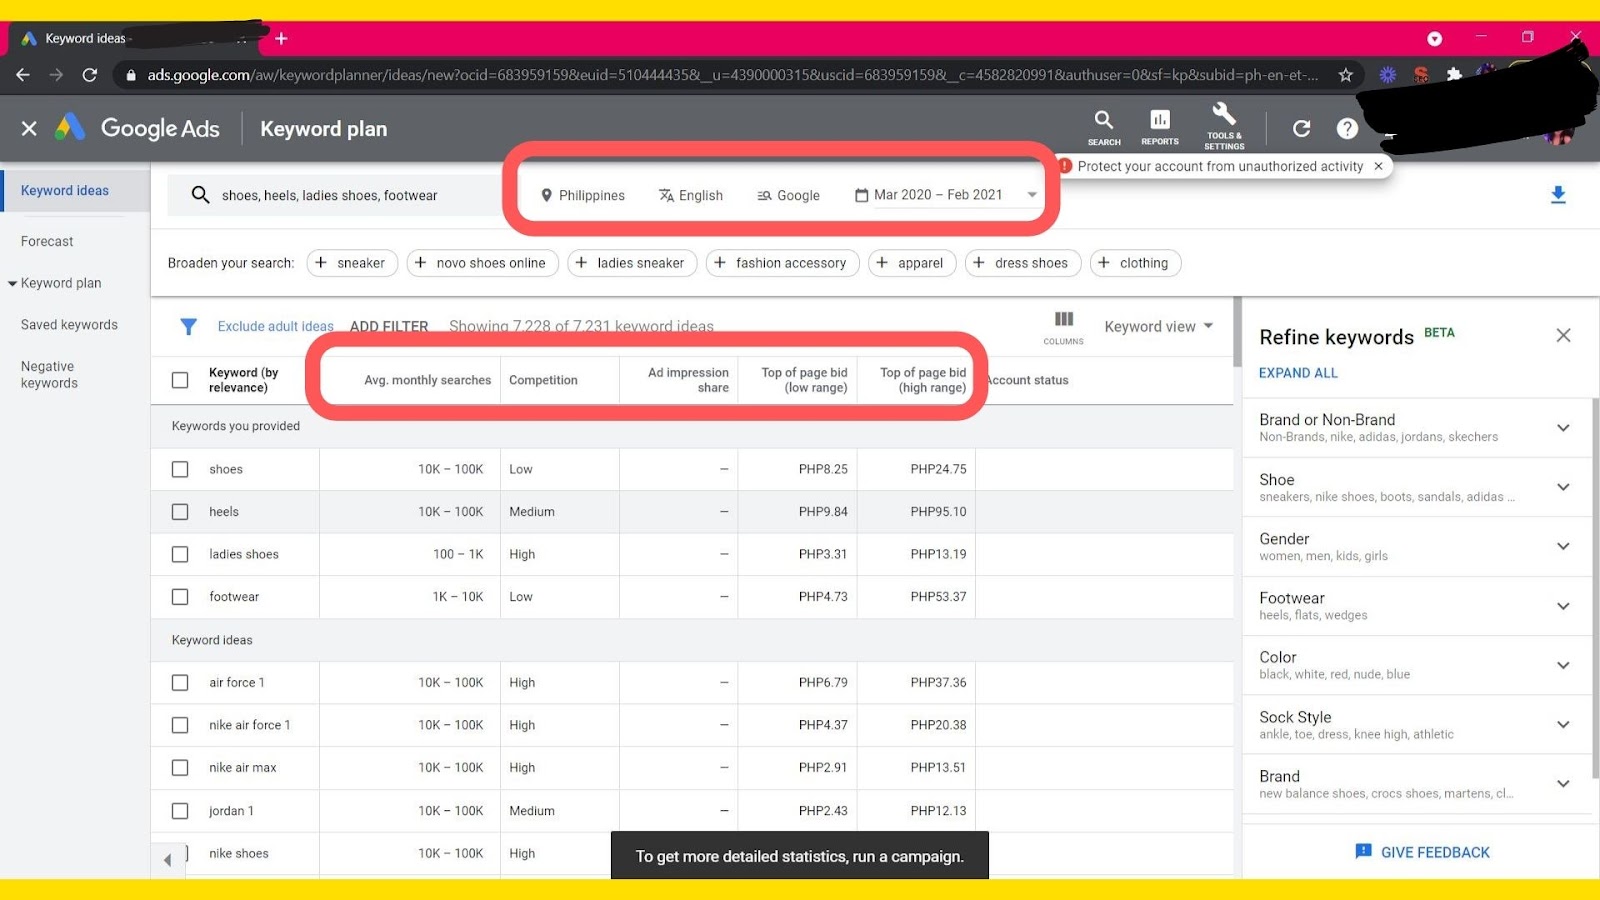Change the English language setting
This screenshot has width=1600, height=900.
tap(690, 195)
